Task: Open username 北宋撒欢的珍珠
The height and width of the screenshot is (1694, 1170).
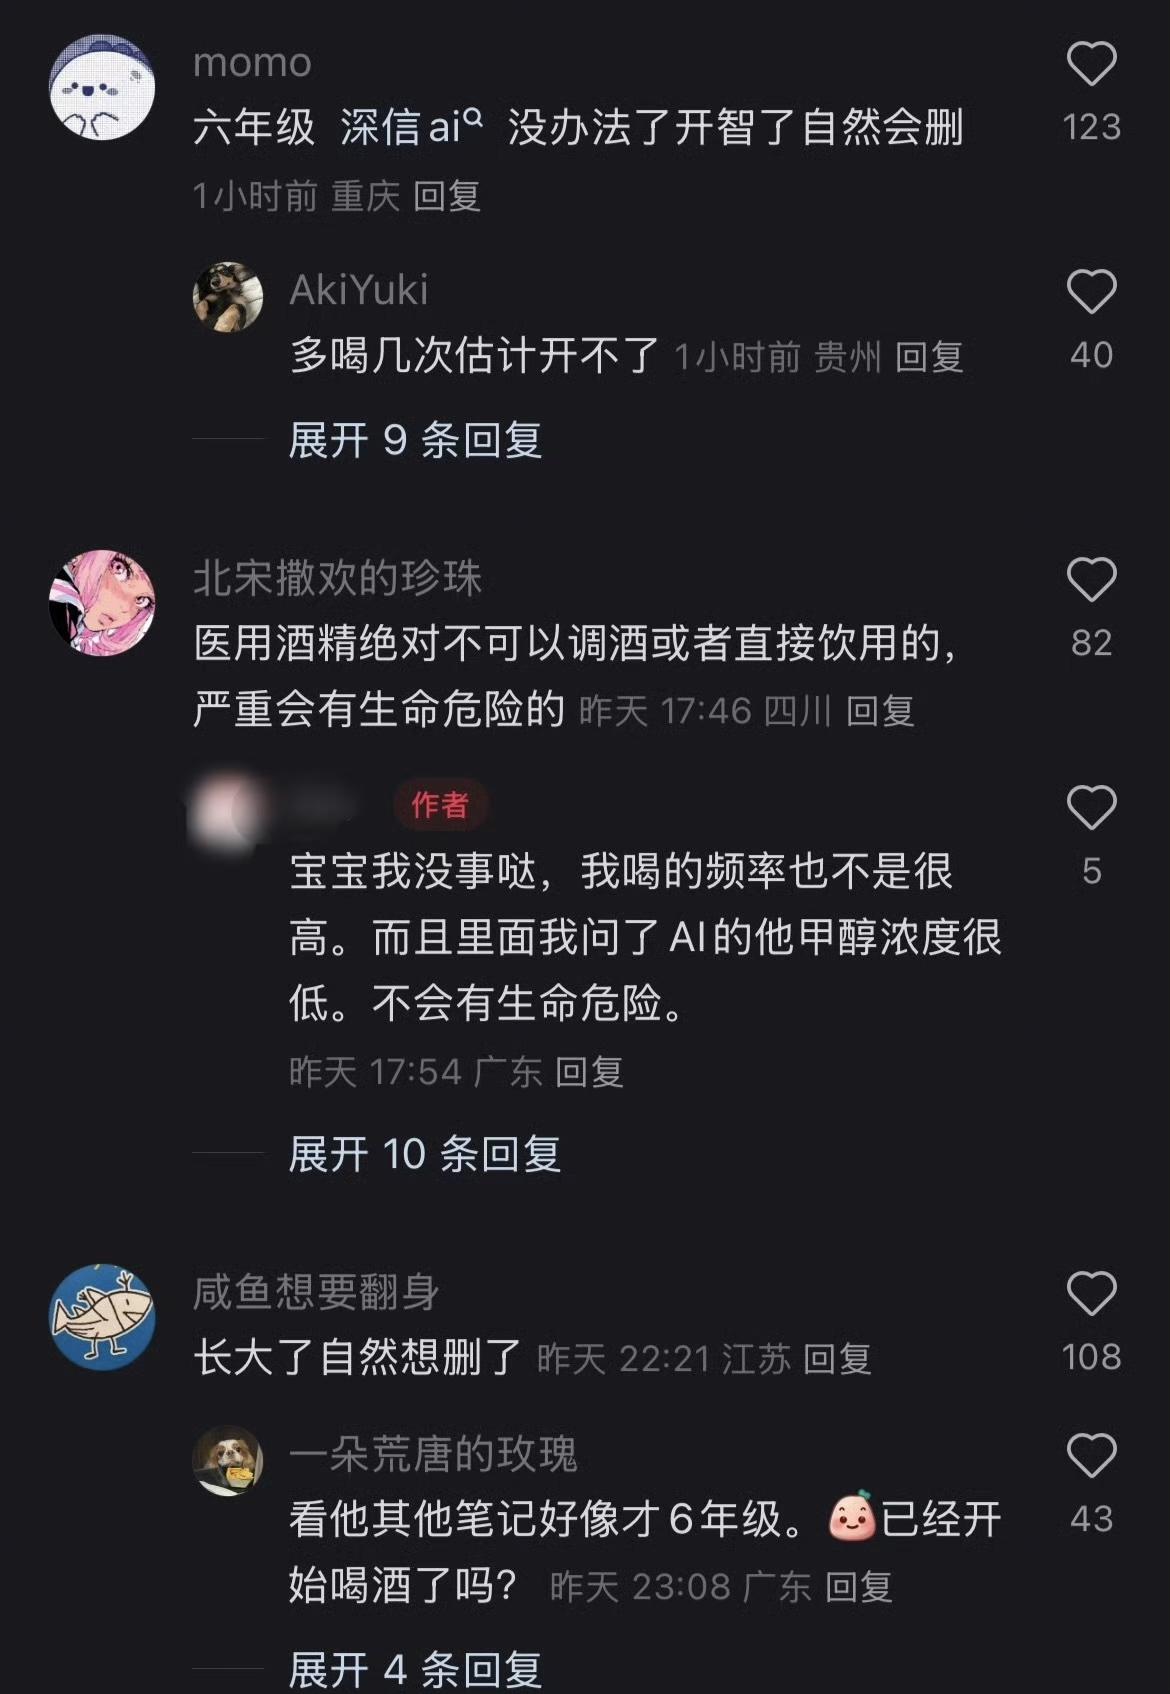Action: pyautogui.click(x=338, y=578)
